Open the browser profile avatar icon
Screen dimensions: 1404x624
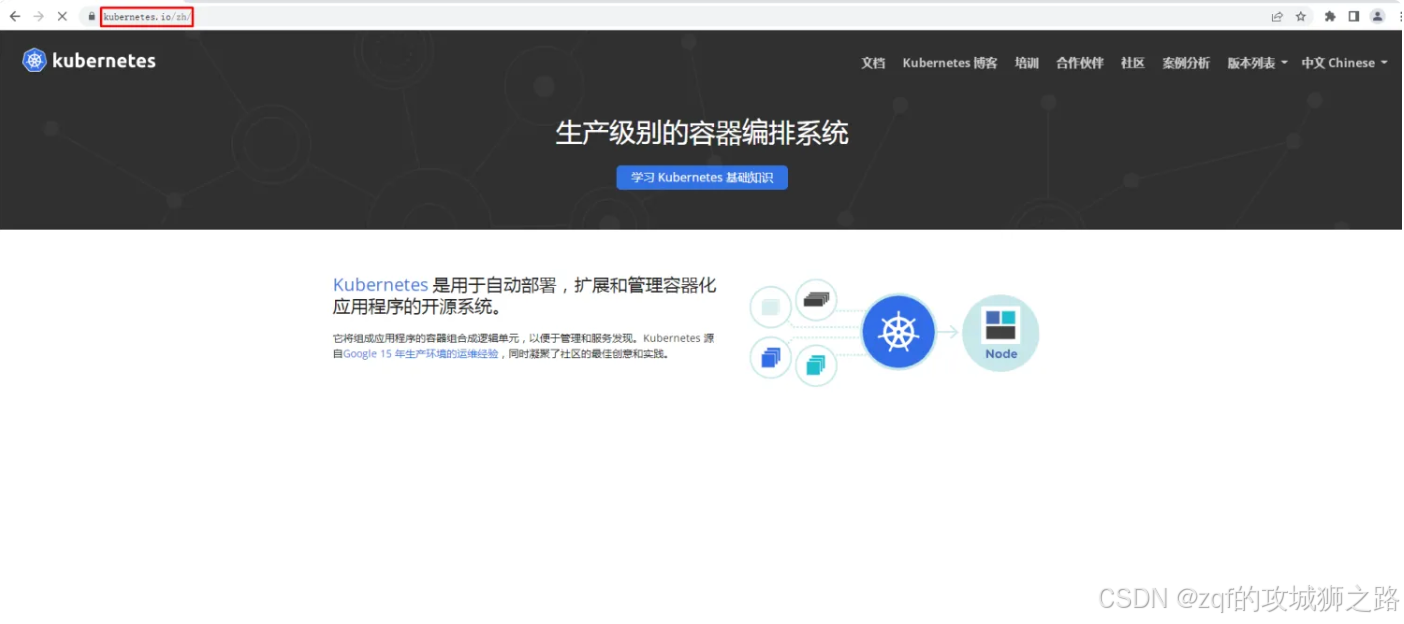point(1378,16)
